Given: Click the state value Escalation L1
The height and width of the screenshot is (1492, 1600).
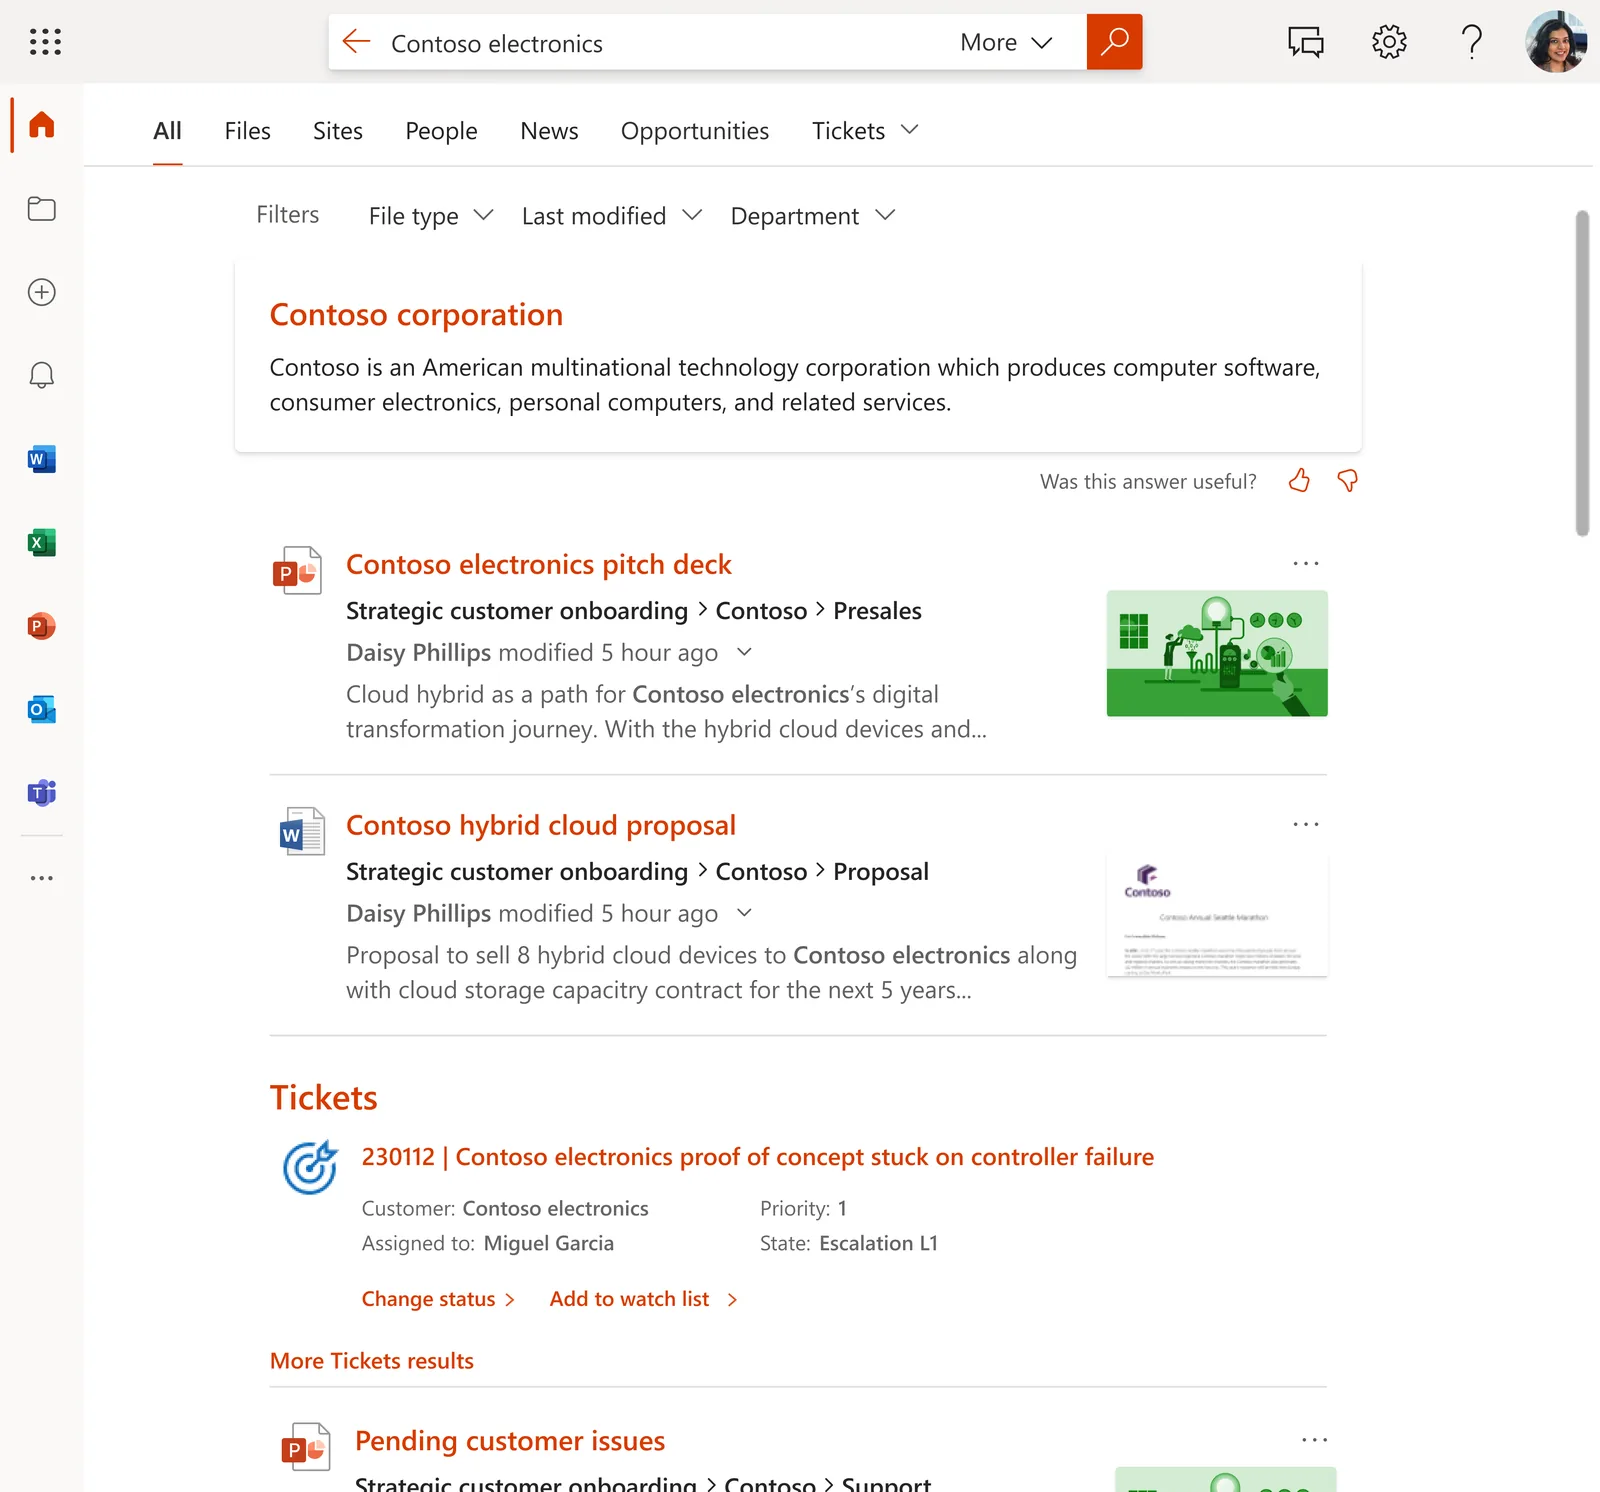Looking at the screenshot, I should 878,1243.
